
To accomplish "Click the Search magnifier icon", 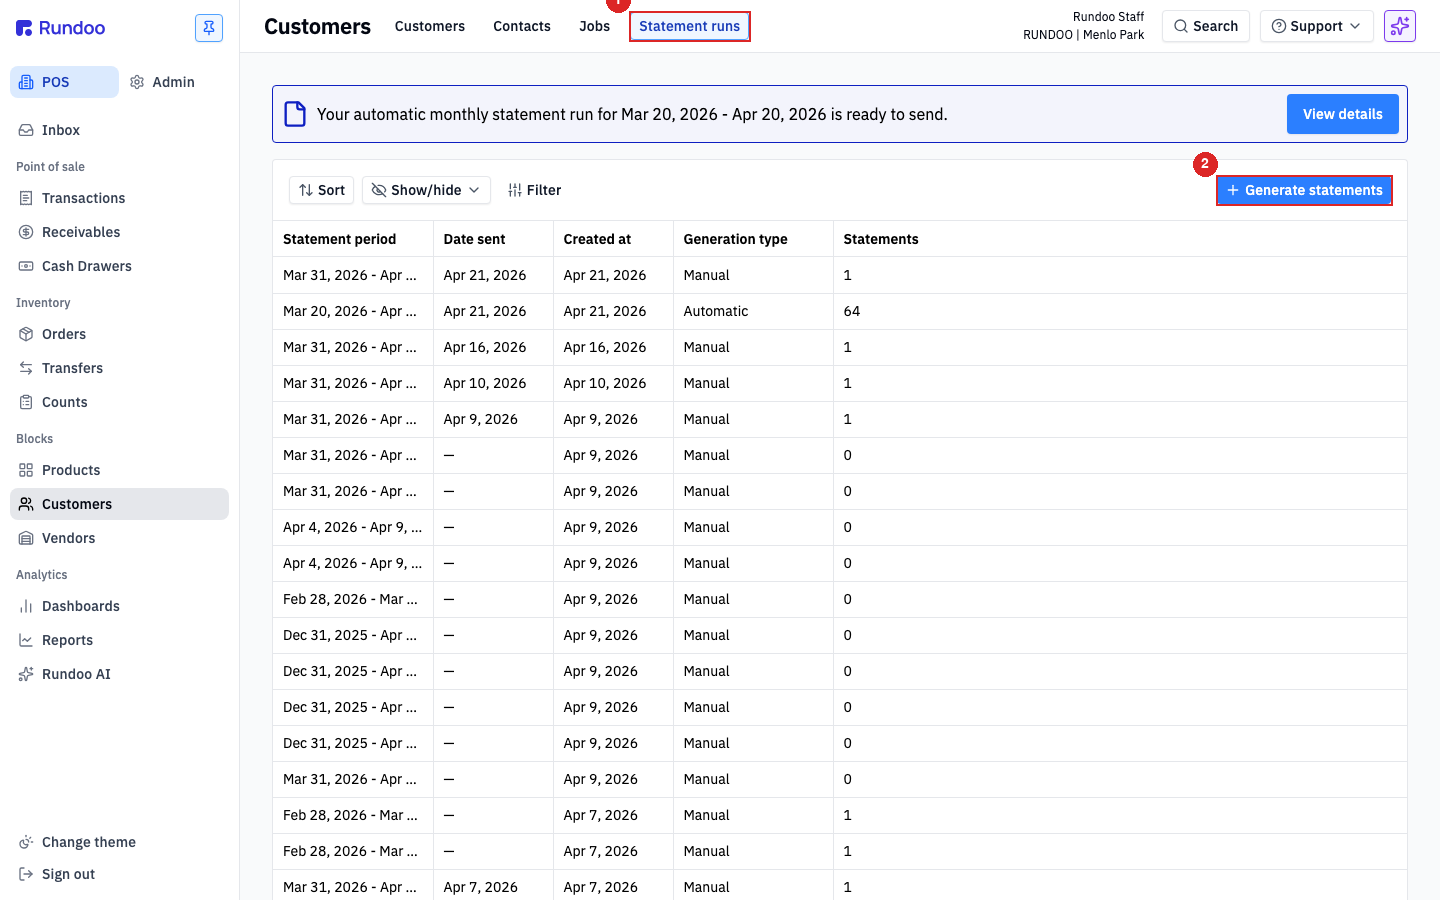I will coord(1181,26).
